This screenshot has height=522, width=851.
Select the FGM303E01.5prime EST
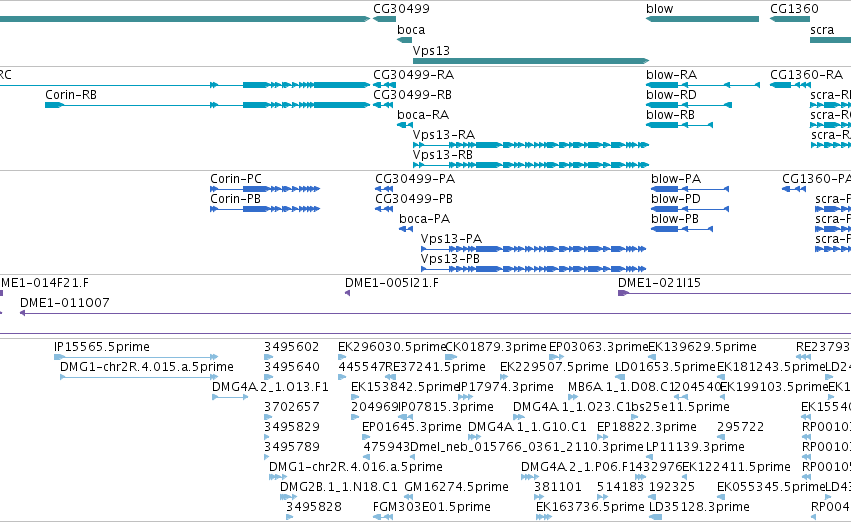[x=384, y=517]
